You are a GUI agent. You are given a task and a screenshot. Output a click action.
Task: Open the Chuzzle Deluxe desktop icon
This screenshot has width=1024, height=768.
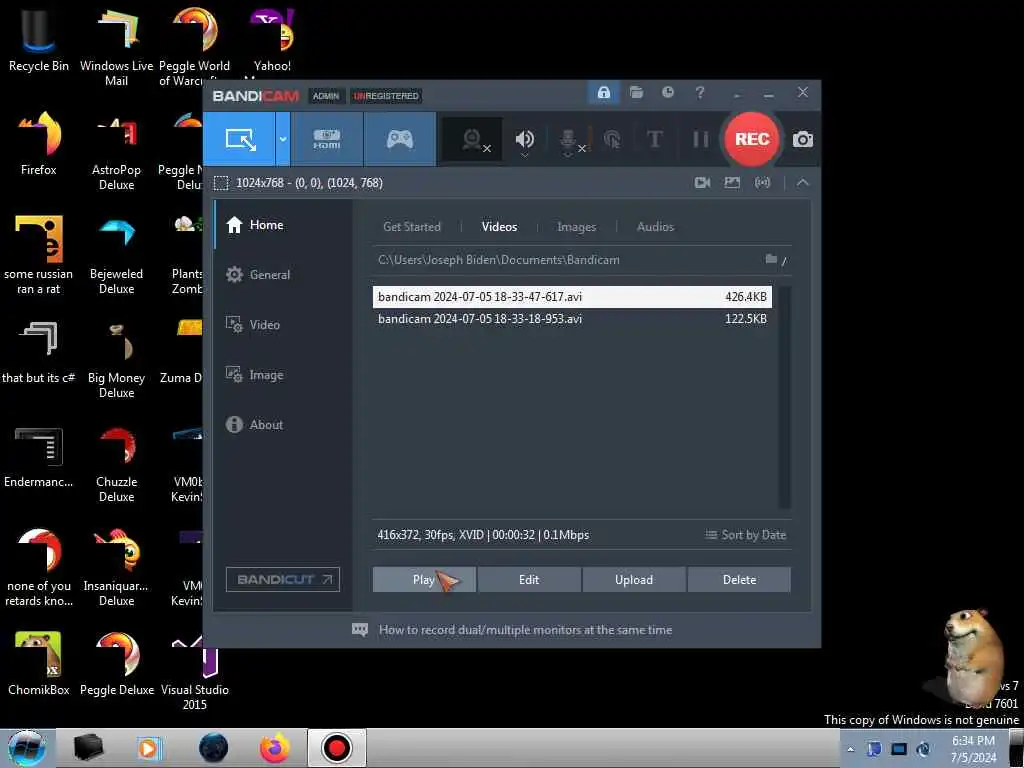(x=116, y=462)
